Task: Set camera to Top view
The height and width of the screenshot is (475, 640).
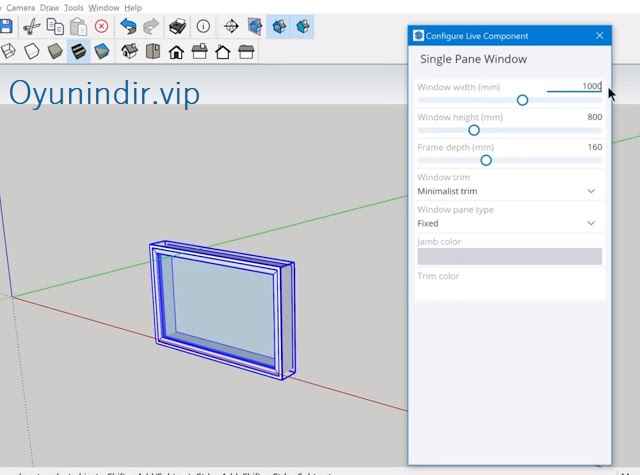Action: pyautogui.click(x=153, y=52)
